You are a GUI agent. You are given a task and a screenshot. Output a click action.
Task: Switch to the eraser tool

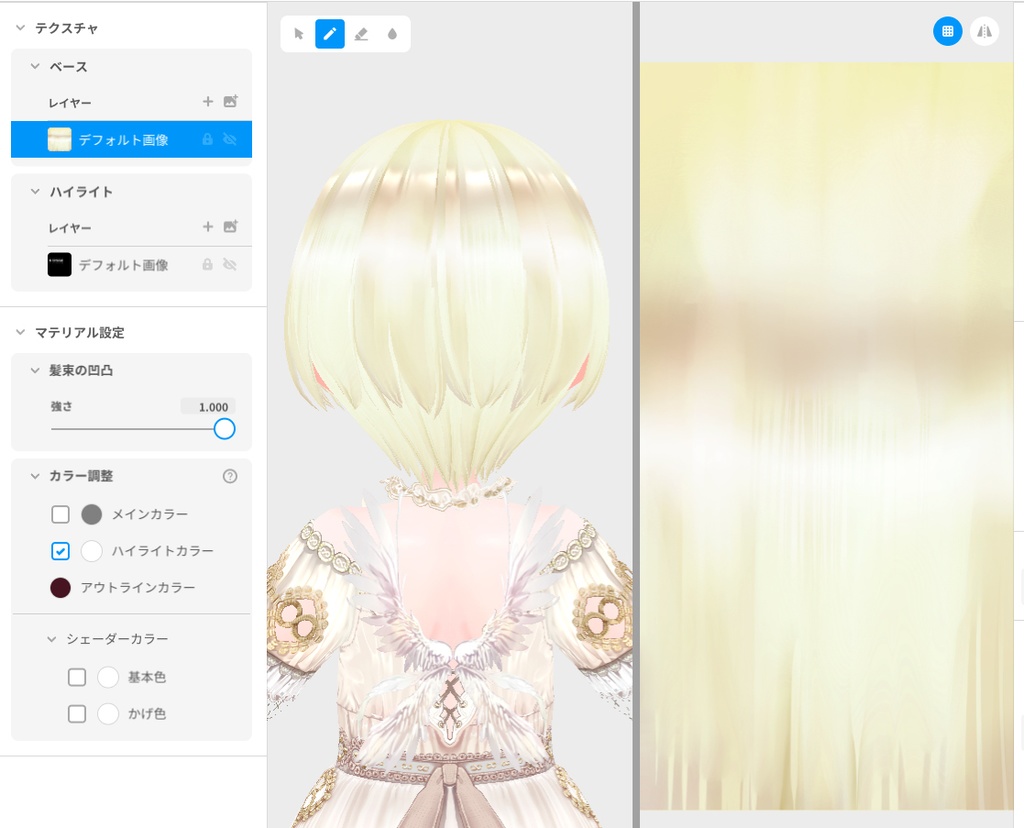point(361,33)
